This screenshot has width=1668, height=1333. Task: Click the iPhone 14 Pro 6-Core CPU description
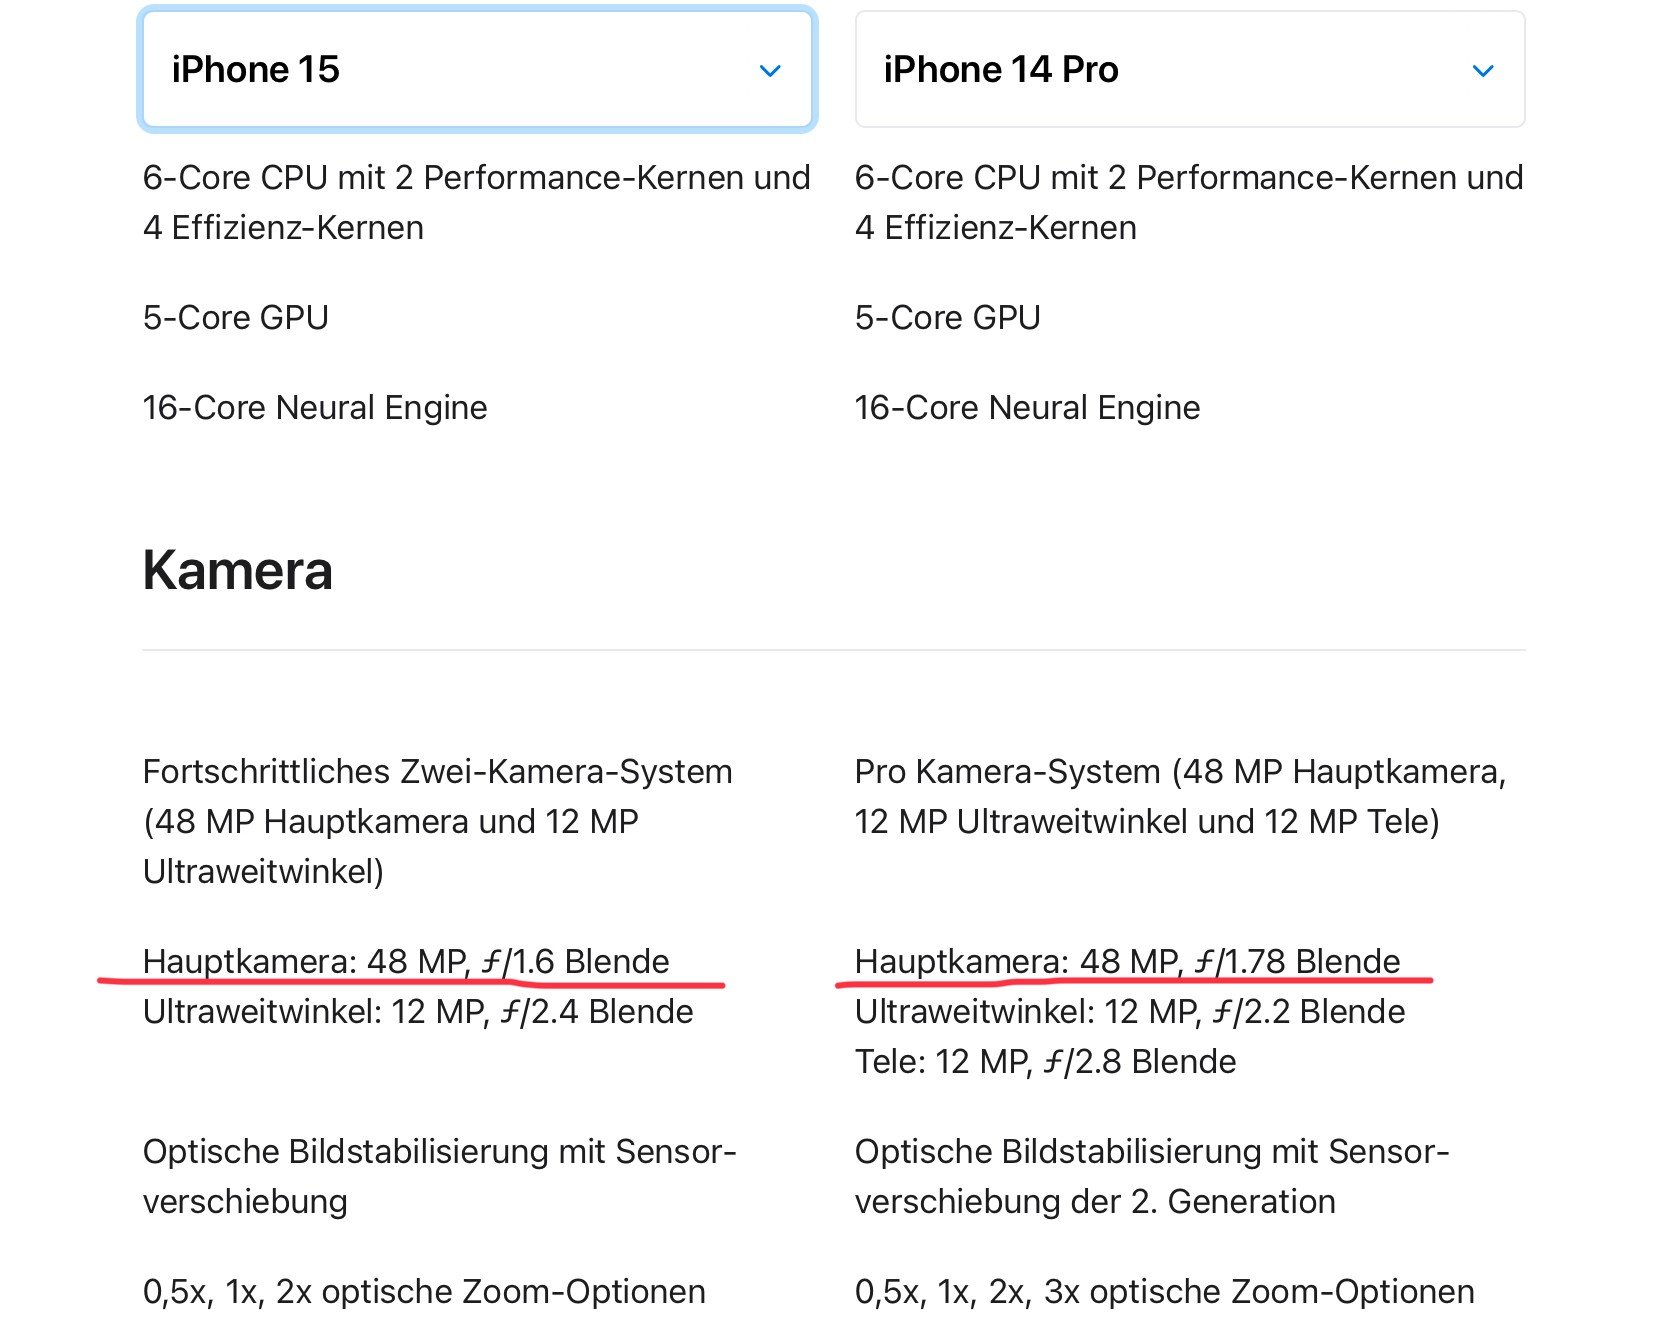coord(1188,202)
